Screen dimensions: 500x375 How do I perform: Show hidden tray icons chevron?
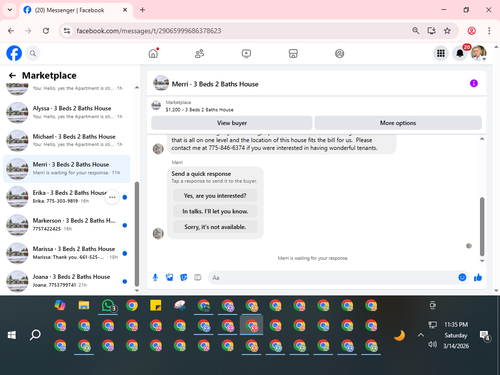pos(421,335)
